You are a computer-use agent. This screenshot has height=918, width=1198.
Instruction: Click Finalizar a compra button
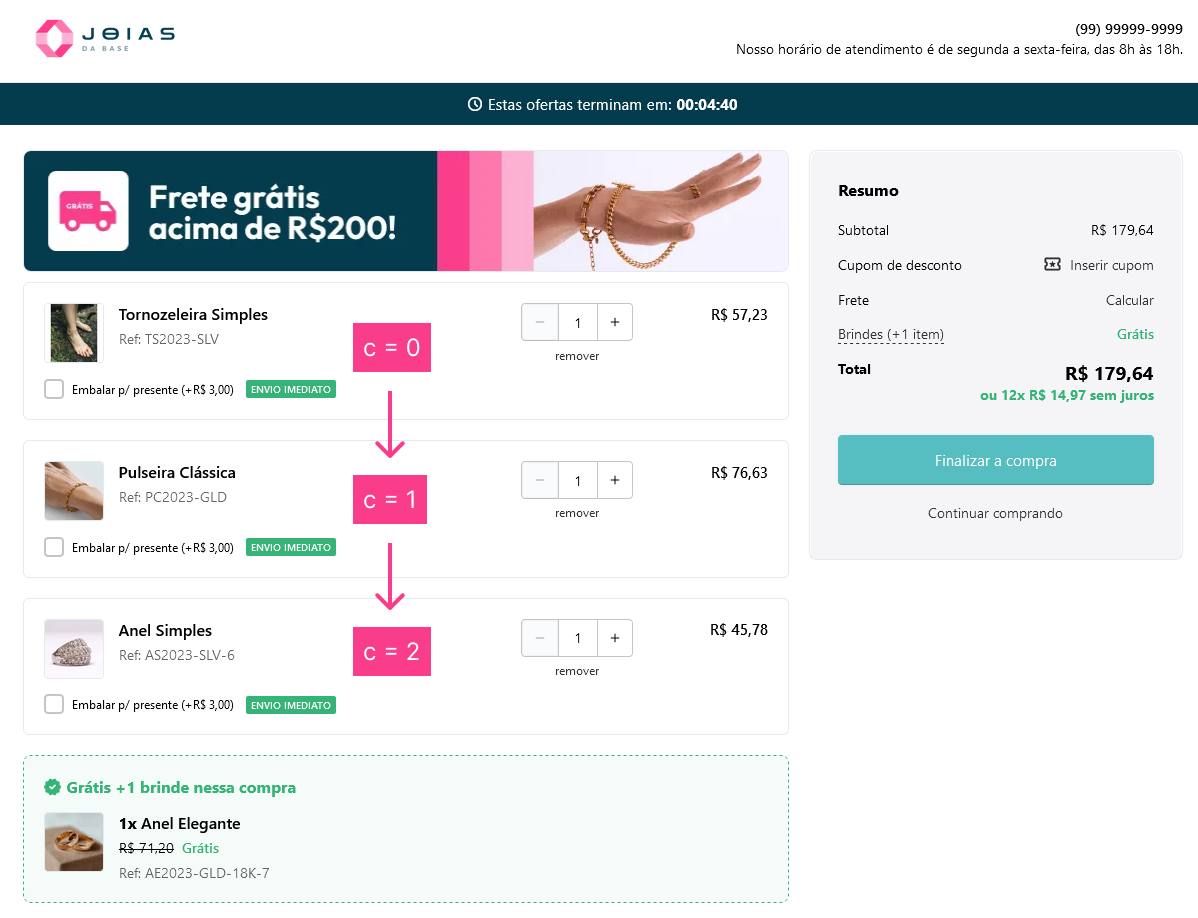pos(995,461)
